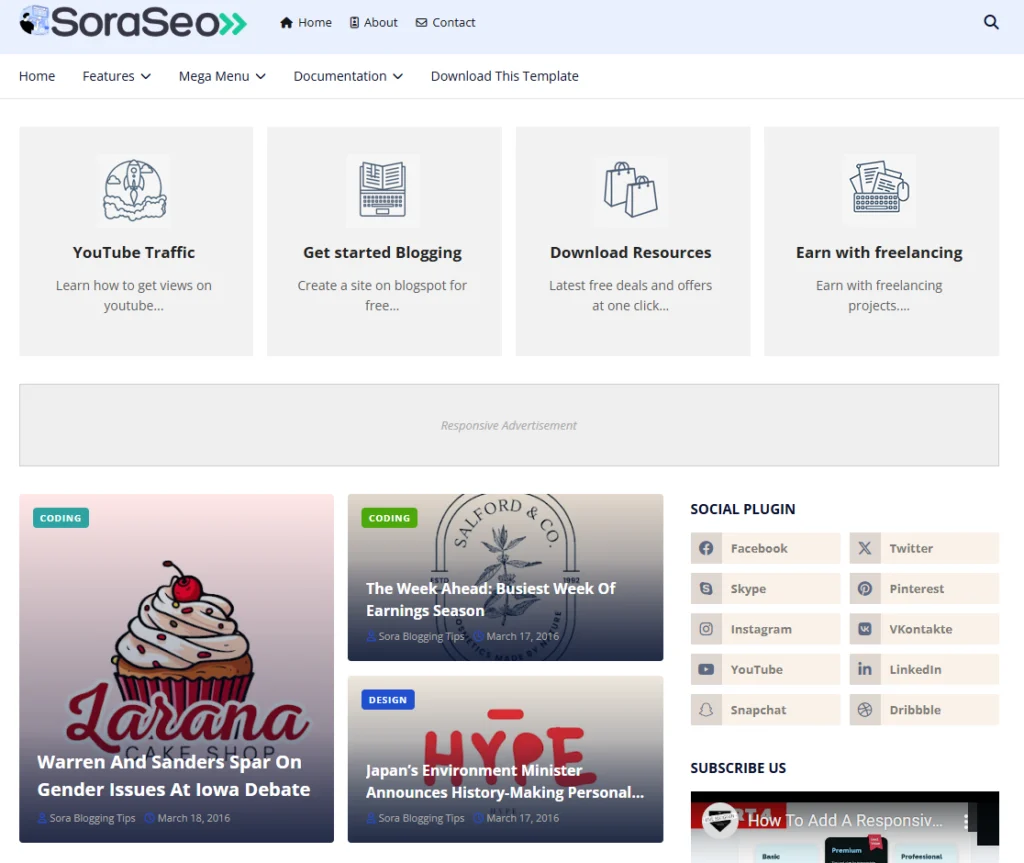The width and height of the screenshot is (1024, 863).
Task: Click the Snapchat ghost icon
Action: (706, 710)
